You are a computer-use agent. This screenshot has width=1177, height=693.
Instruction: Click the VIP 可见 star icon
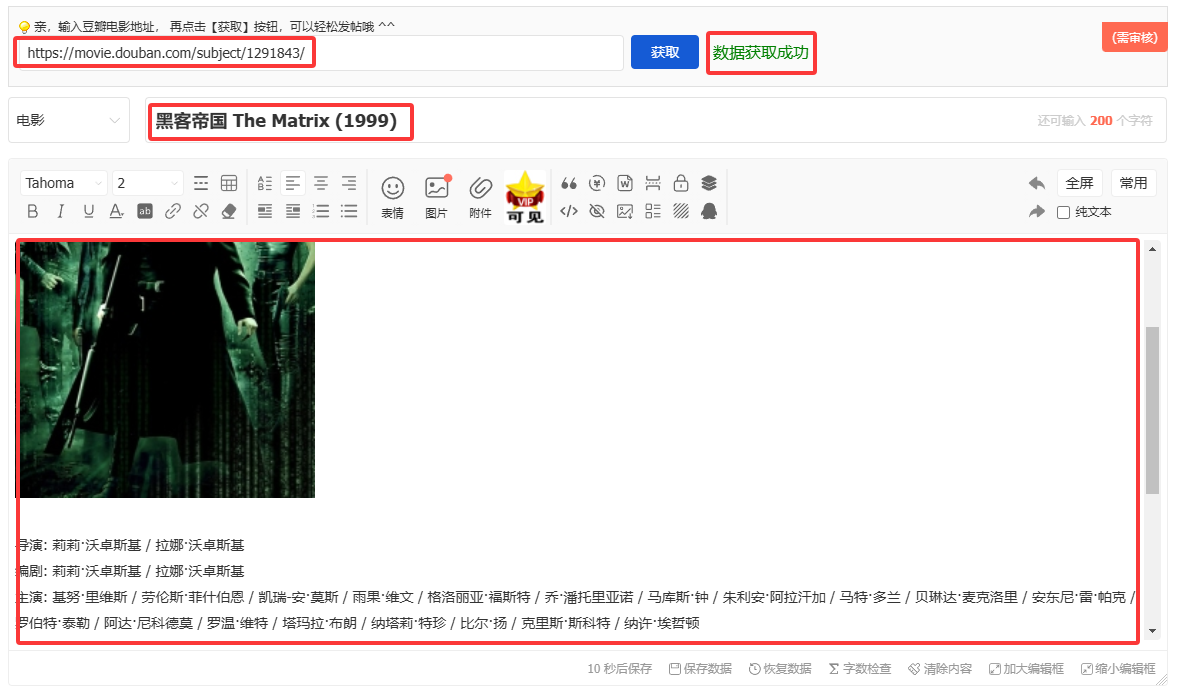coord(525,197)
